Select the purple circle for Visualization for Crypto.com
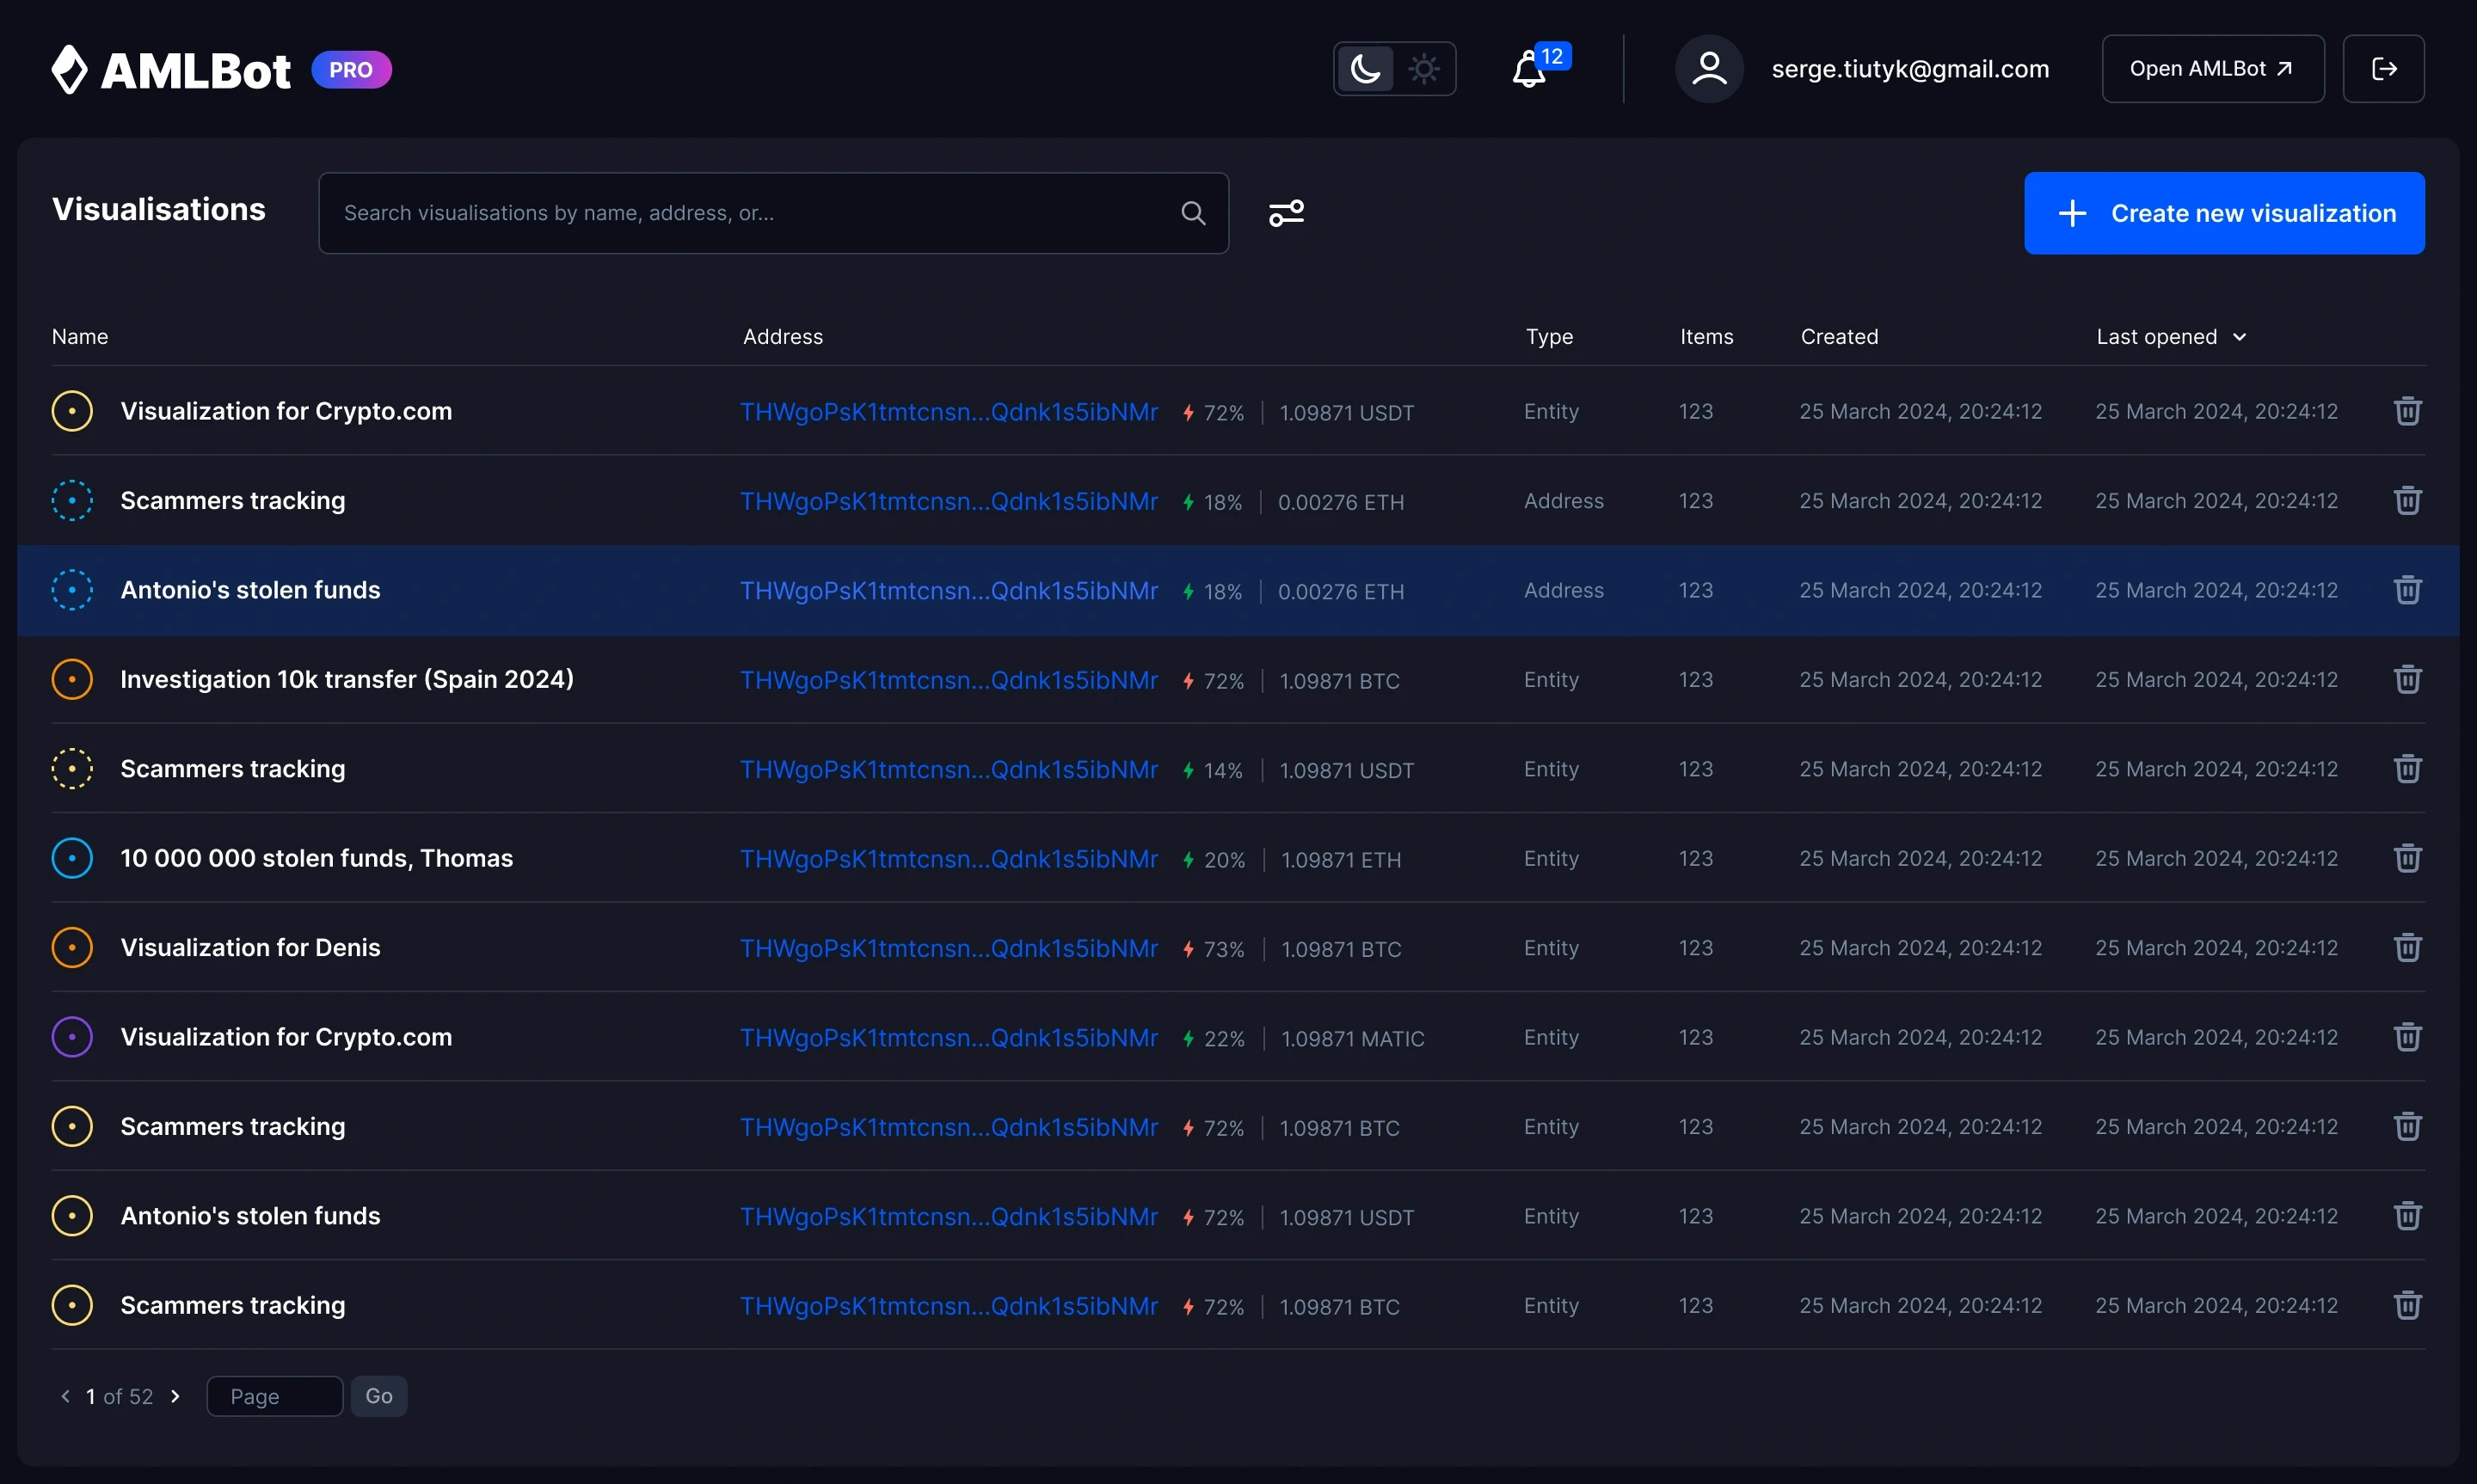The width and height of the screenshot is (2477, 1484). pyautogui.click(x=72, y=1037)
